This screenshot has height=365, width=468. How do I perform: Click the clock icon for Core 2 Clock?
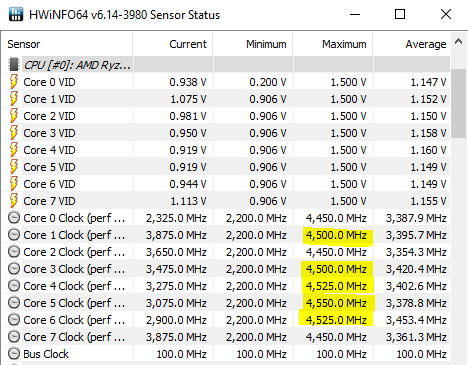14,252
